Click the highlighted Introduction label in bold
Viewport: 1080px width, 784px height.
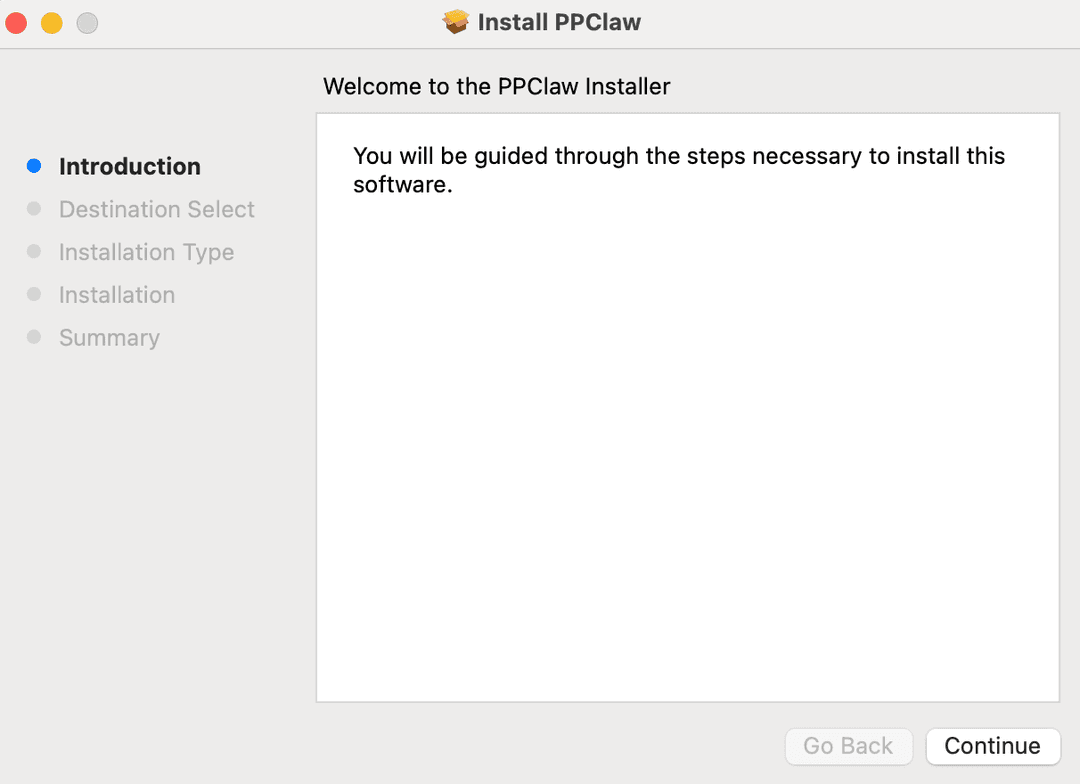pos(129,166)
